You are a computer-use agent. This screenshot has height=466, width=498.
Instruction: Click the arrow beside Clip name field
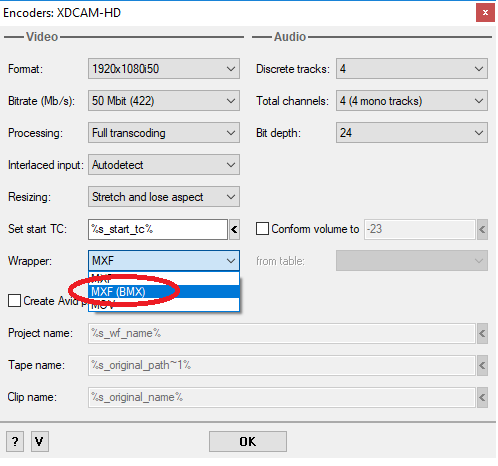coord(482,397)
